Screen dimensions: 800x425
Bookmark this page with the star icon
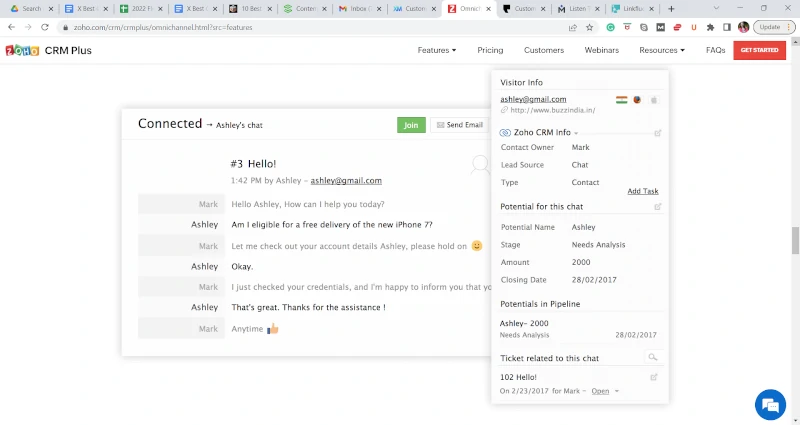590,28
